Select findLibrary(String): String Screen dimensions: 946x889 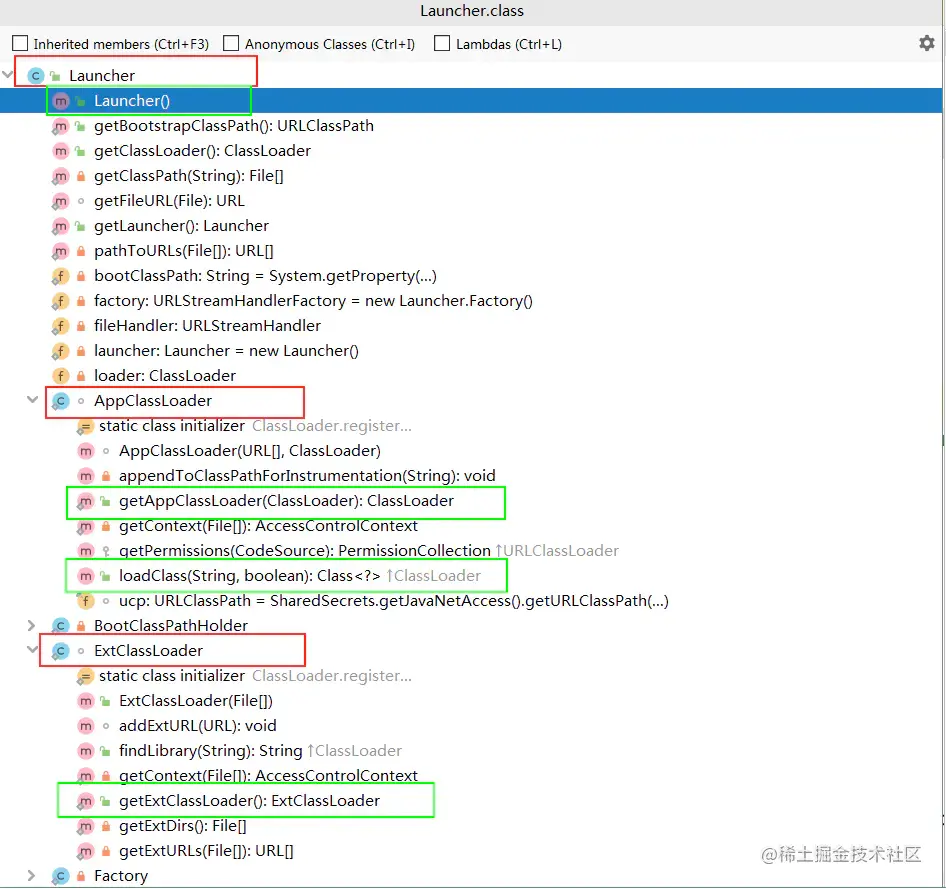pos(211,751)
